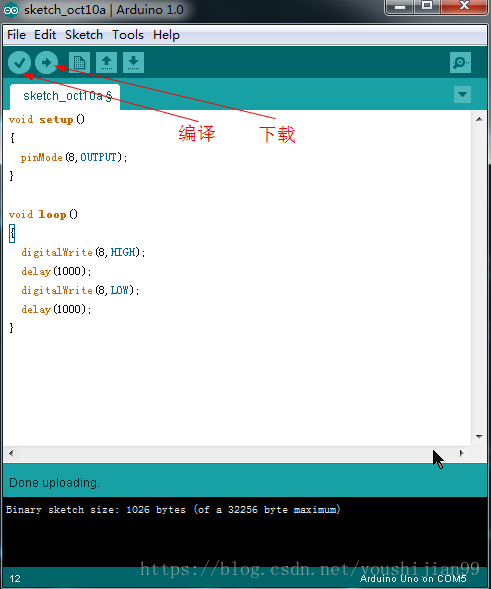Viewport: 491px width, 589px height.
Task: Click the 'digitalWrite(8,HIGH);' line
Action: [83, 252]
